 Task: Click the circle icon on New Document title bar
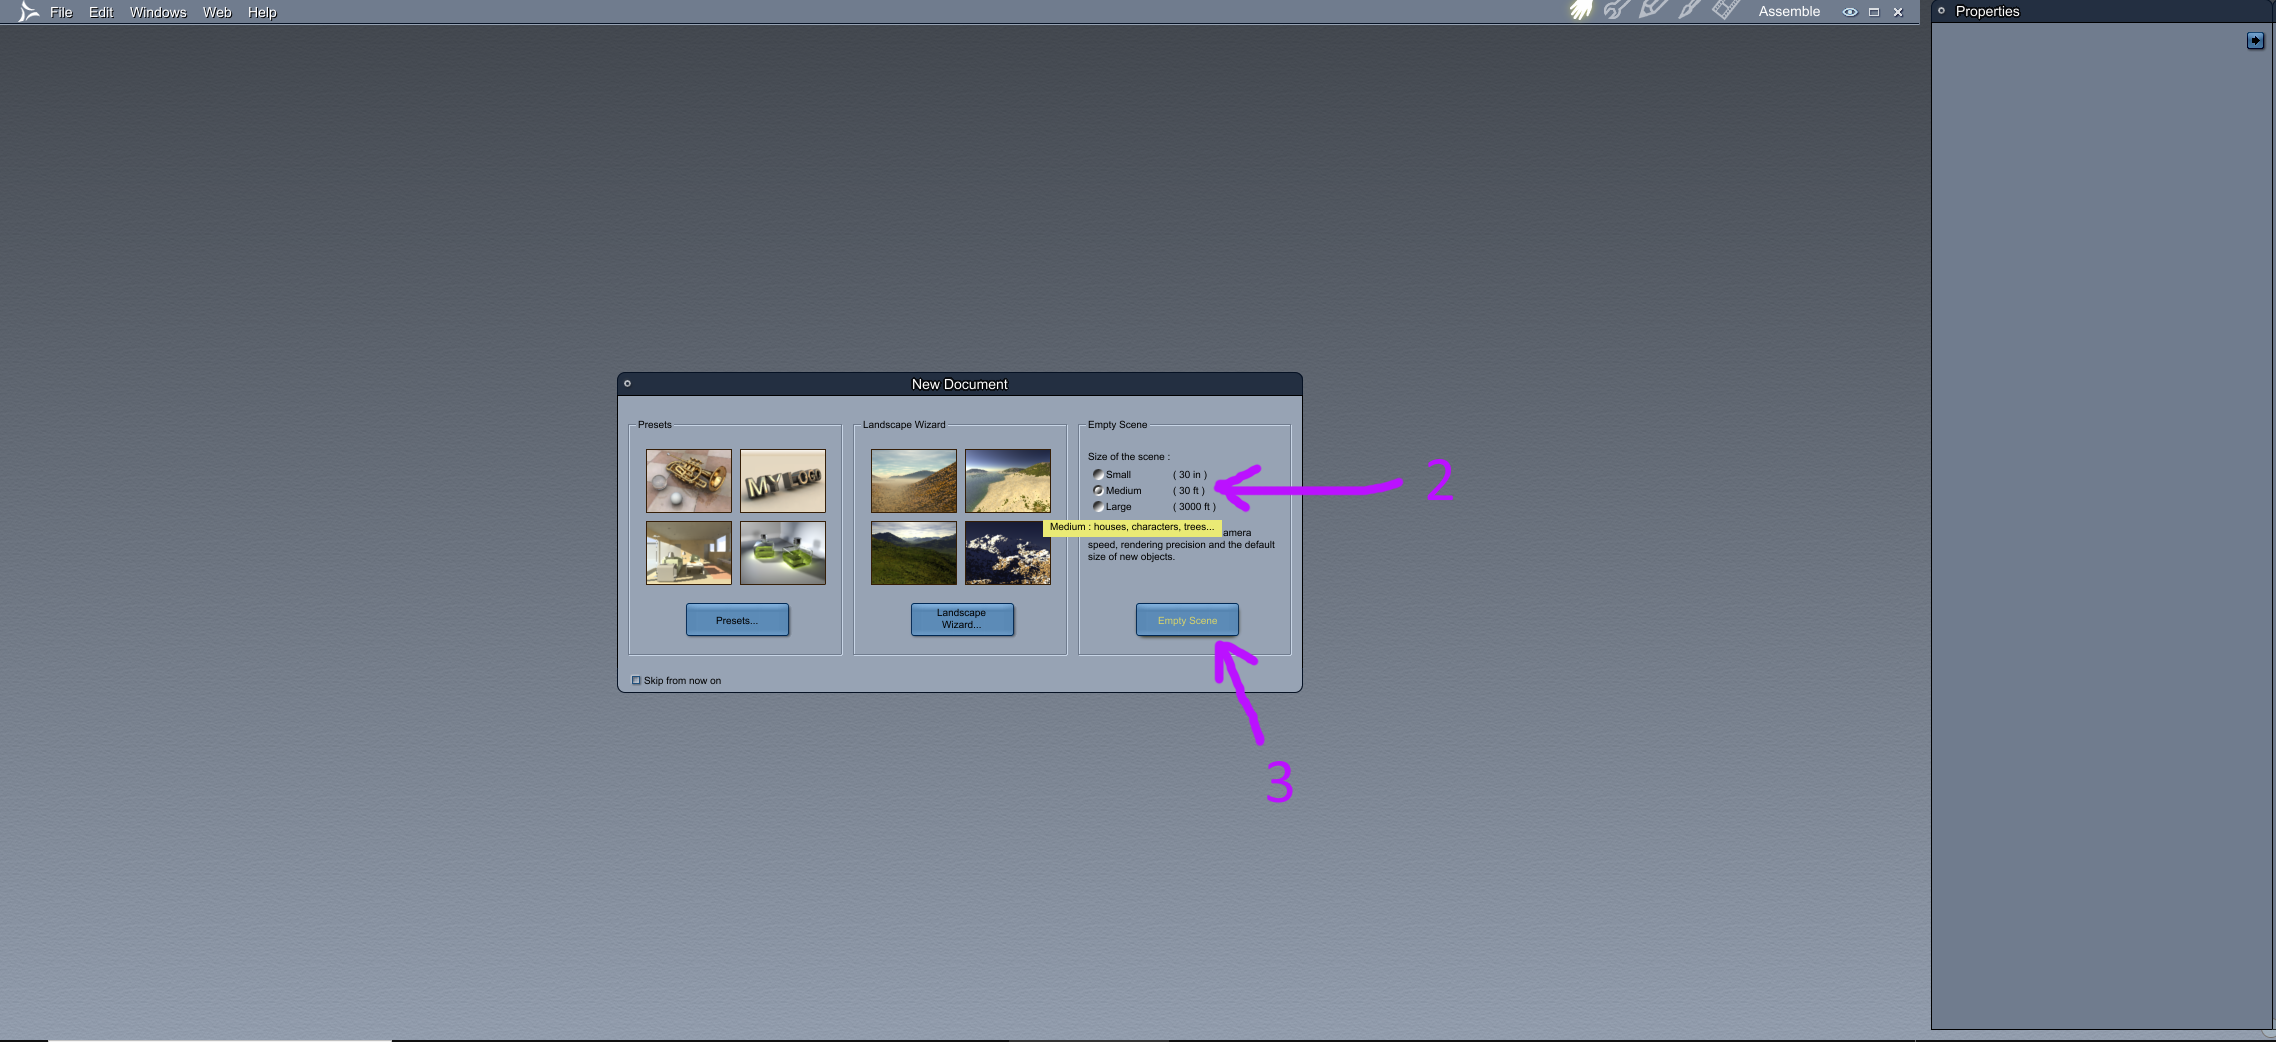click(x=627, y=383)
